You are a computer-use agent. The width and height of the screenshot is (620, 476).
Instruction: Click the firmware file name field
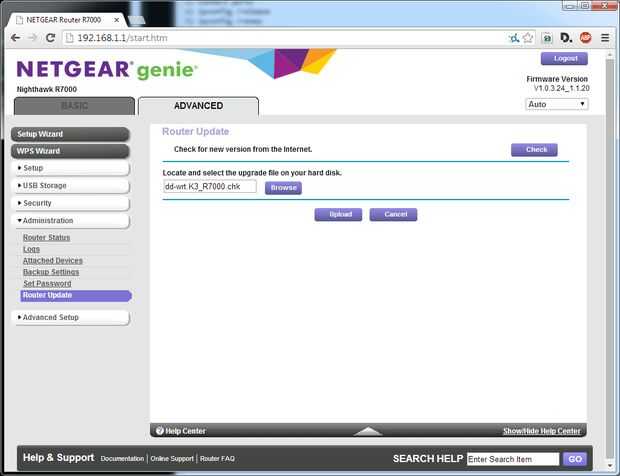point(210,187)
